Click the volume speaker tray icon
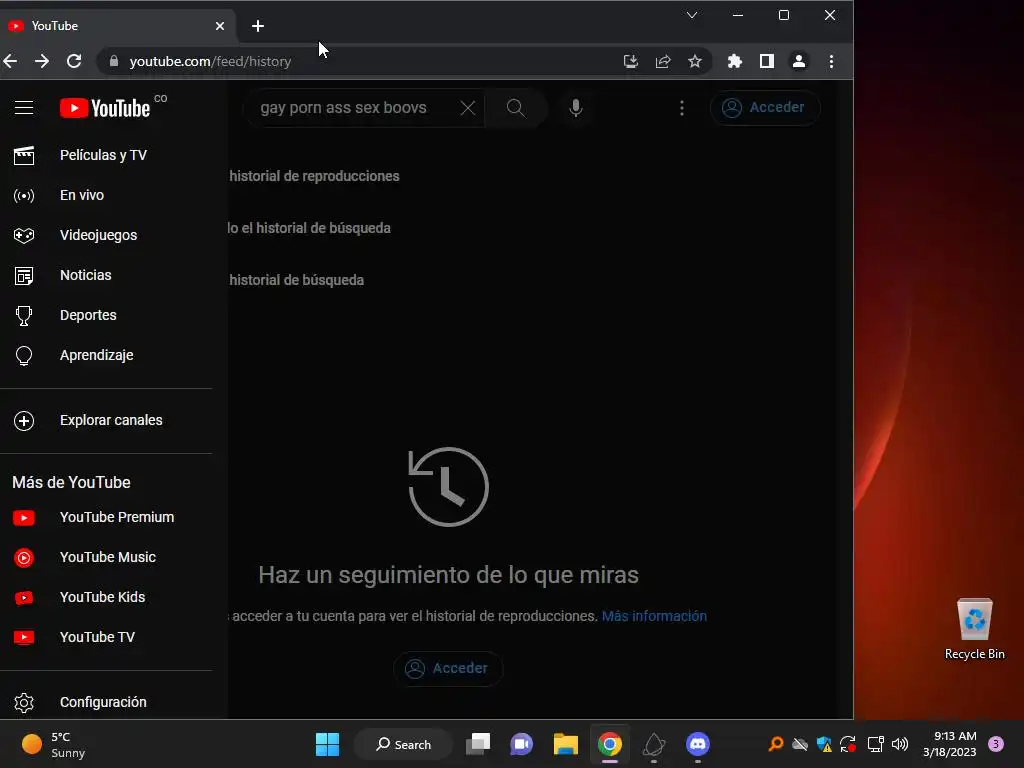Screen dimensions: 1024x768 pos(900,744)
